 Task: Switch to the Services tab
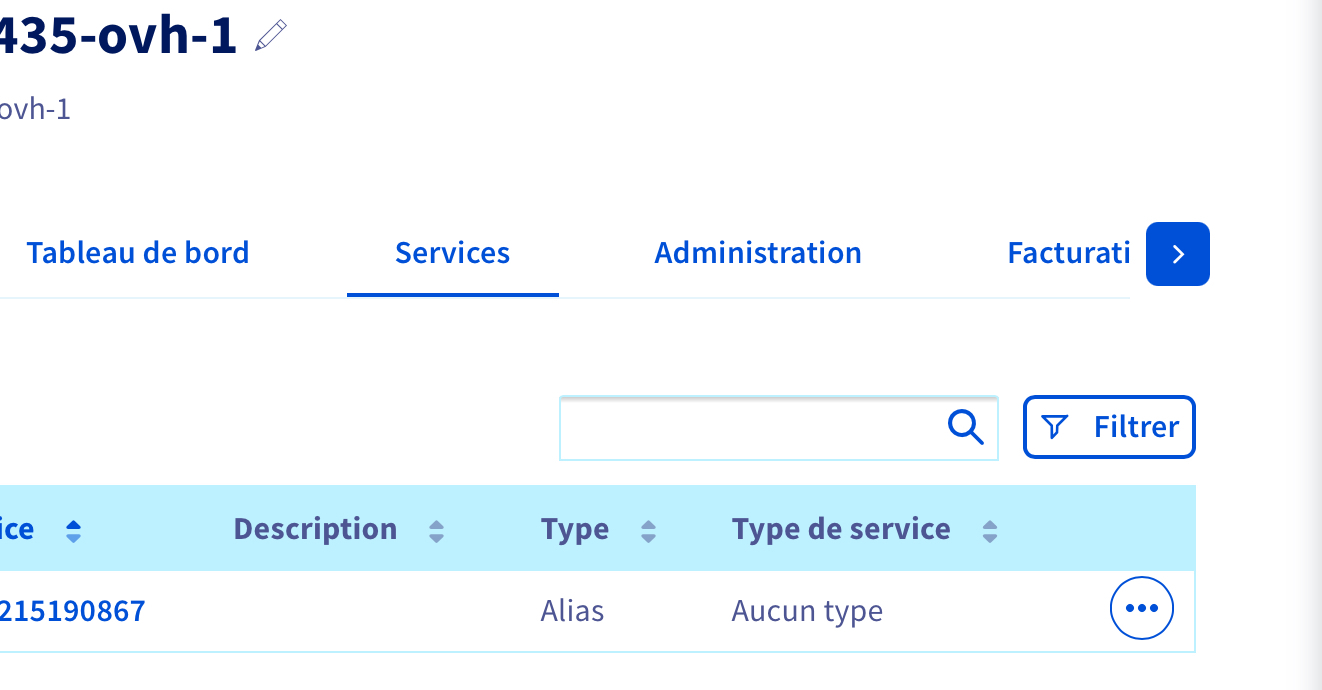(x=452, y=253)
